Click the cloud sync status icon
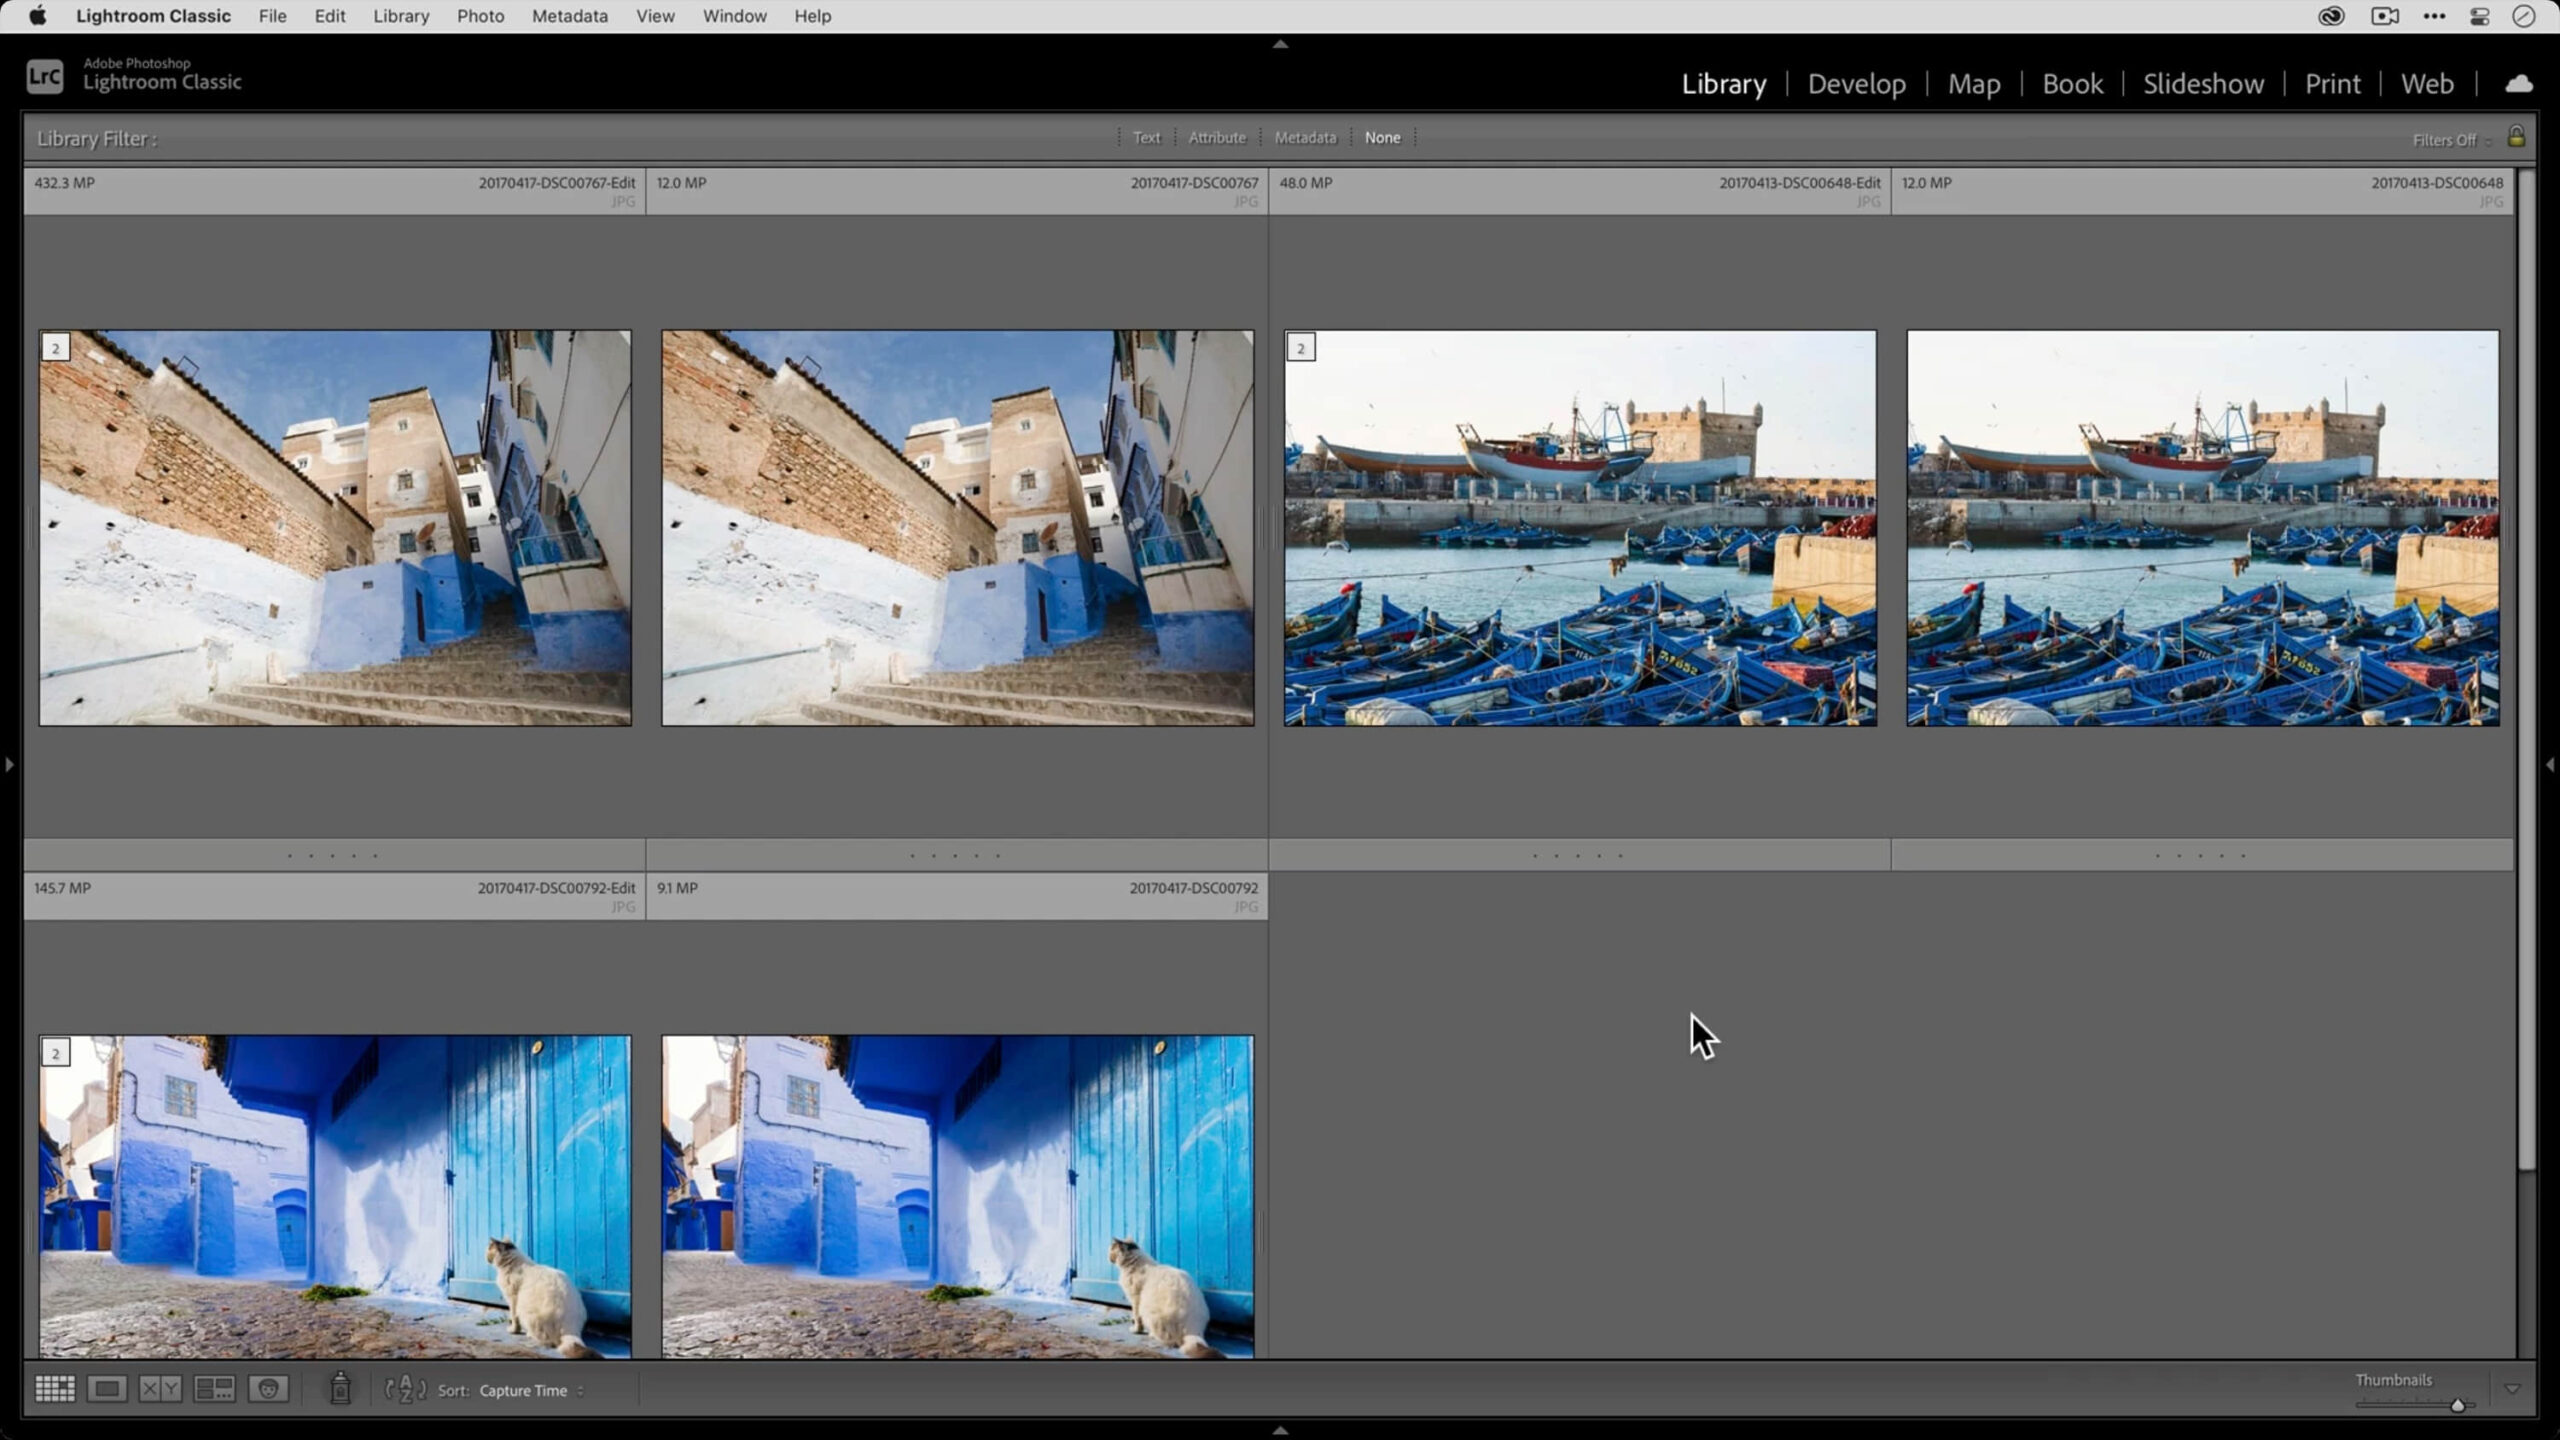The height and width of the screenshot is (1440, 2560). click(x=2519, y=84)
